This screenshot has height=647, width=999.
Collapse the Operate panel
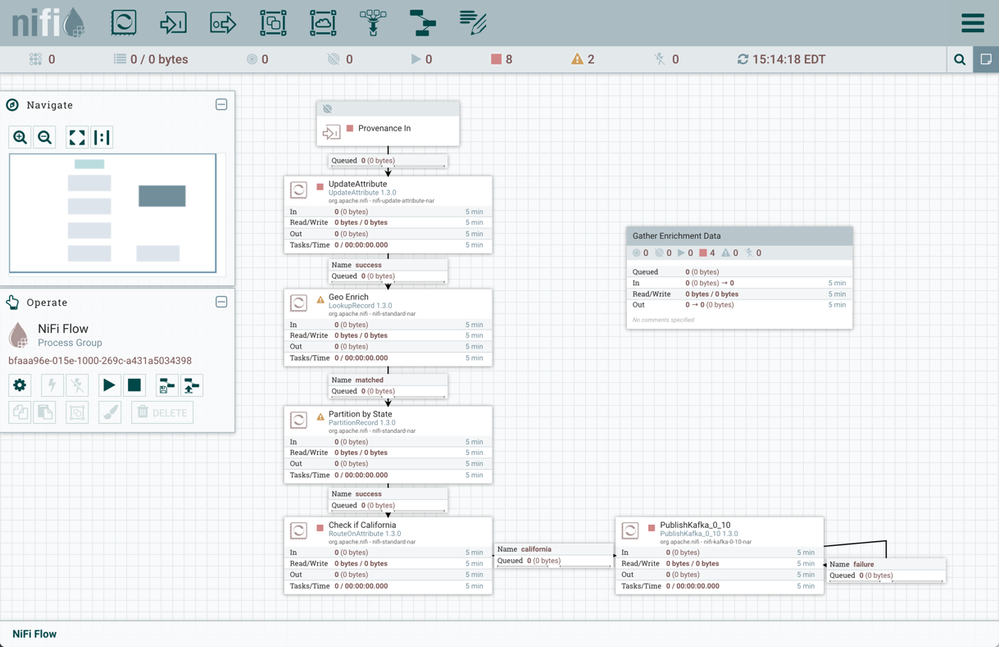tap(221, 302)
